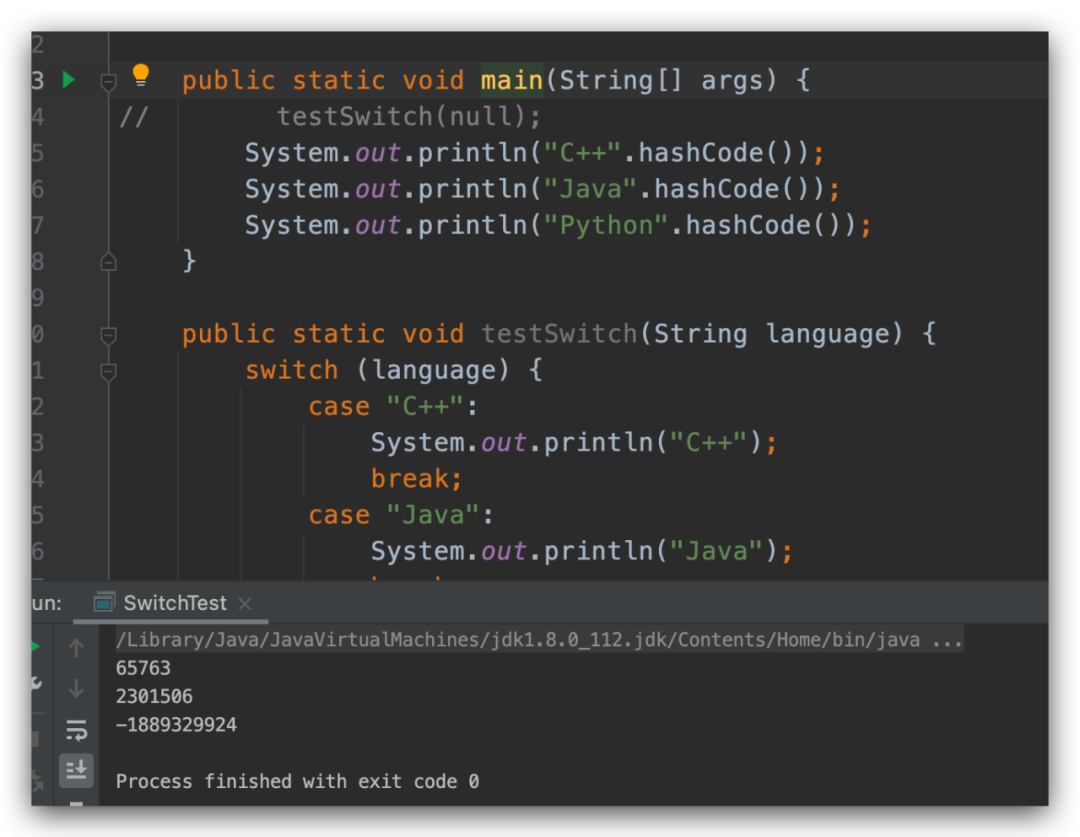Rerun SwitchTest with the green Run panel arrow

coord(36,645)
